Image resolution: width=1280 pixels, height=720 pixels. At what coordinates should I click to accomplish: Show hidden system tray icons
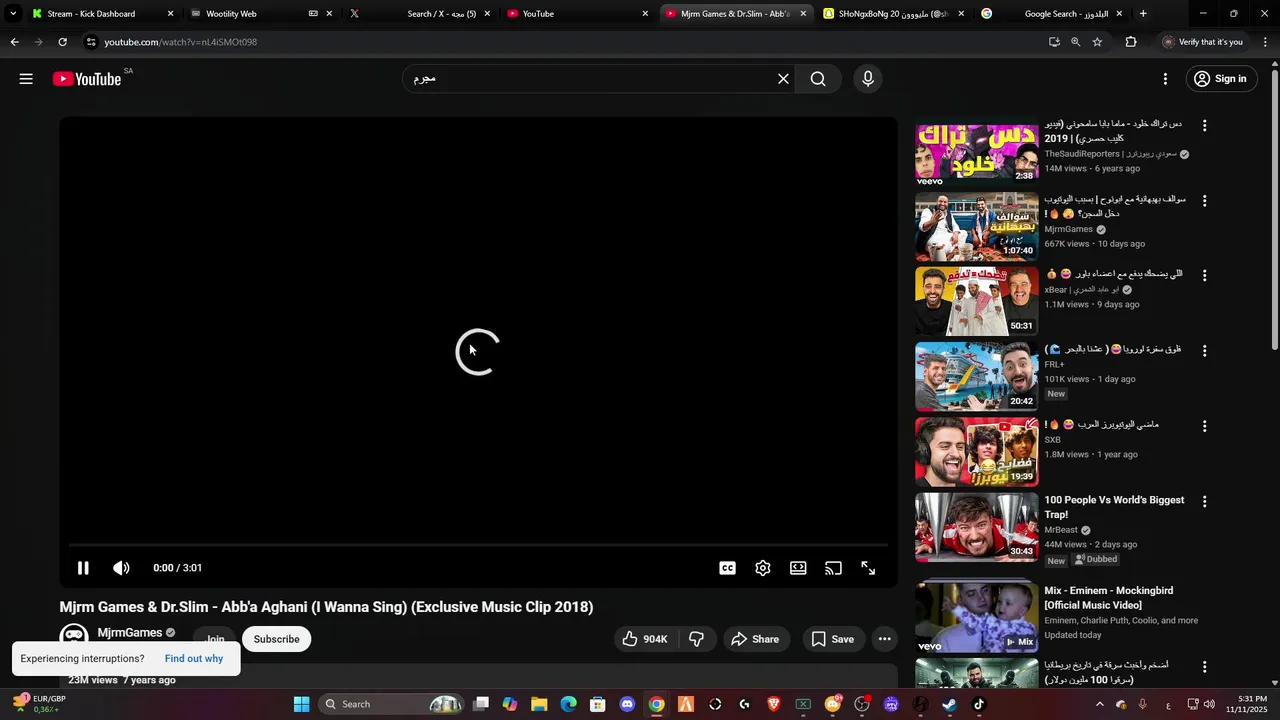point(1100,704)
